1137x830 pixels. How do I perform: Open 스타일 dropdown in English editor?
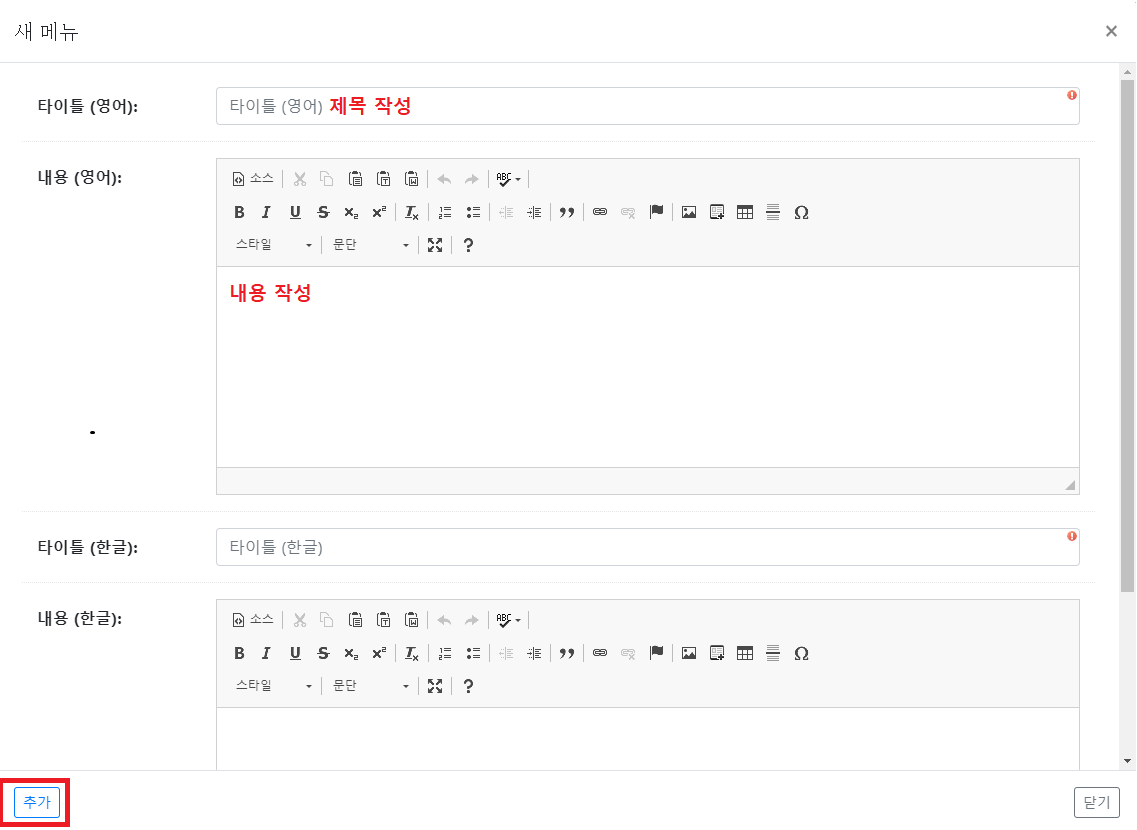274,245
